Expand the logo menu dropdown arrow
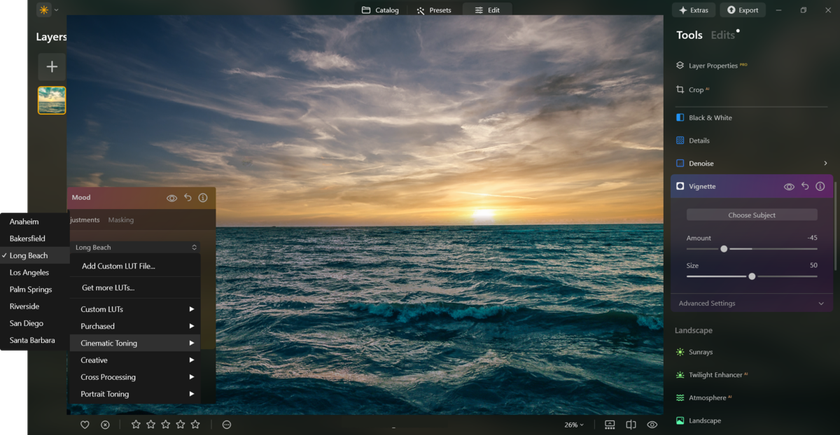Screen dimensions: 840x435 pyautogui.click(x=56, y=10)
